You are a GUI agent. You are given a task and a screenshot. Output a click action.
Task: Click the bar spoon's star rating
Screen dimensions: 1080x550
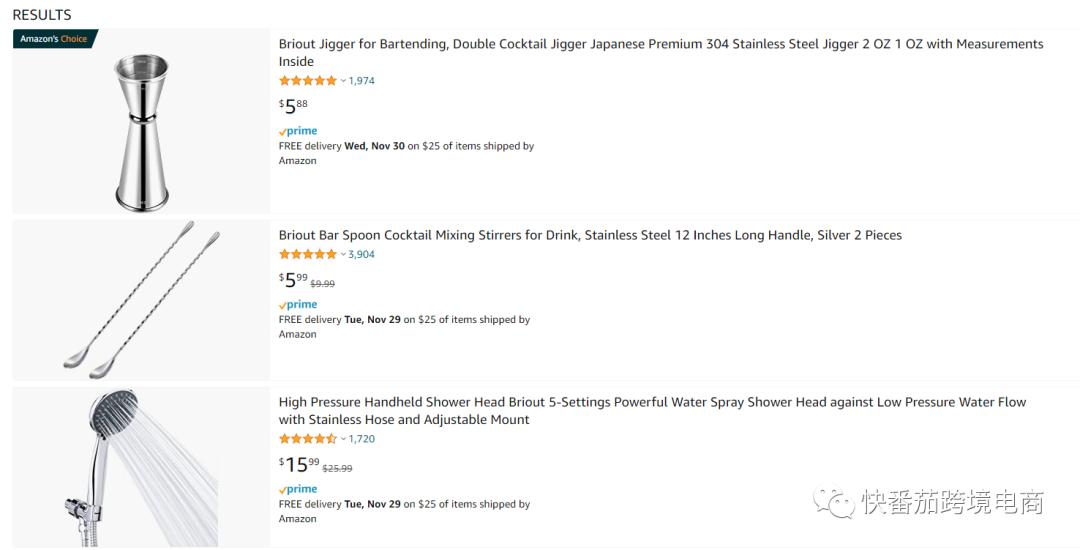[x=308, y=254]
